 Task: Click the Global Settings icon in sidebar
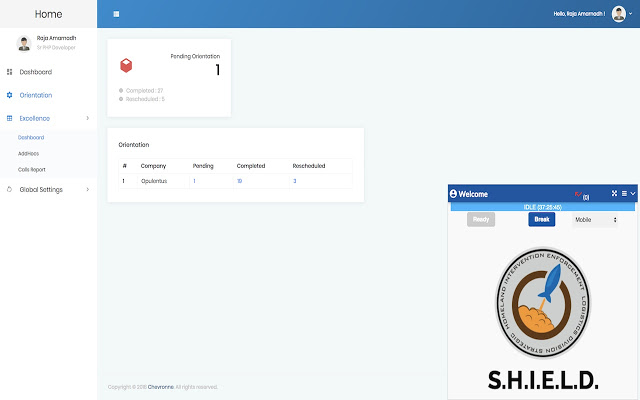[x=9, y=189]
